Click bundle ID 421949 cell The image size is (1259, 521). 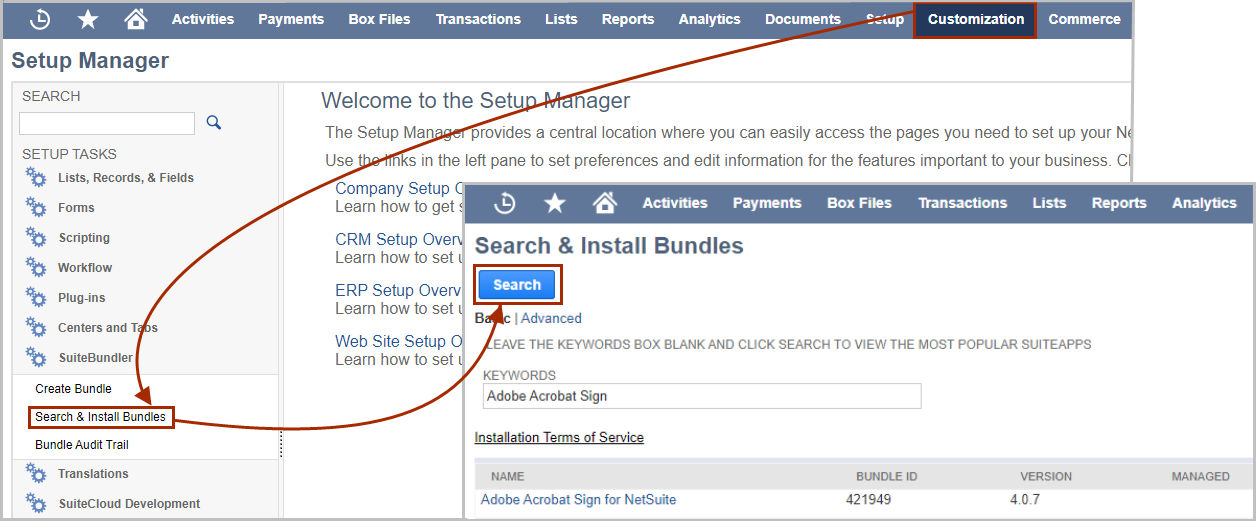(x=869, y=499)
